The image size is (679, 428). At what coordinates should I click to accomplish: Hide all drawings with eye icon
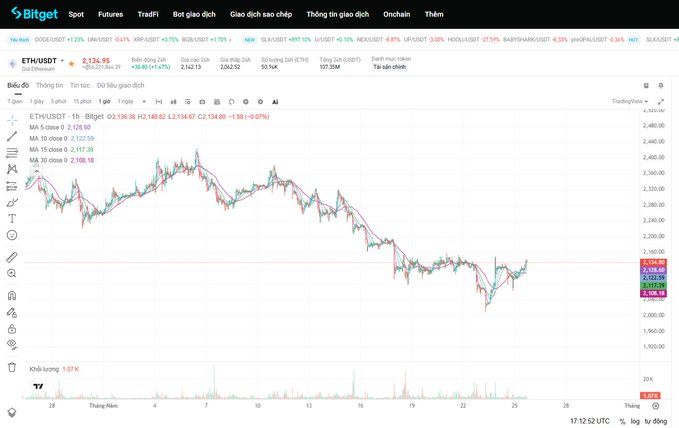[x=12, y=345]
